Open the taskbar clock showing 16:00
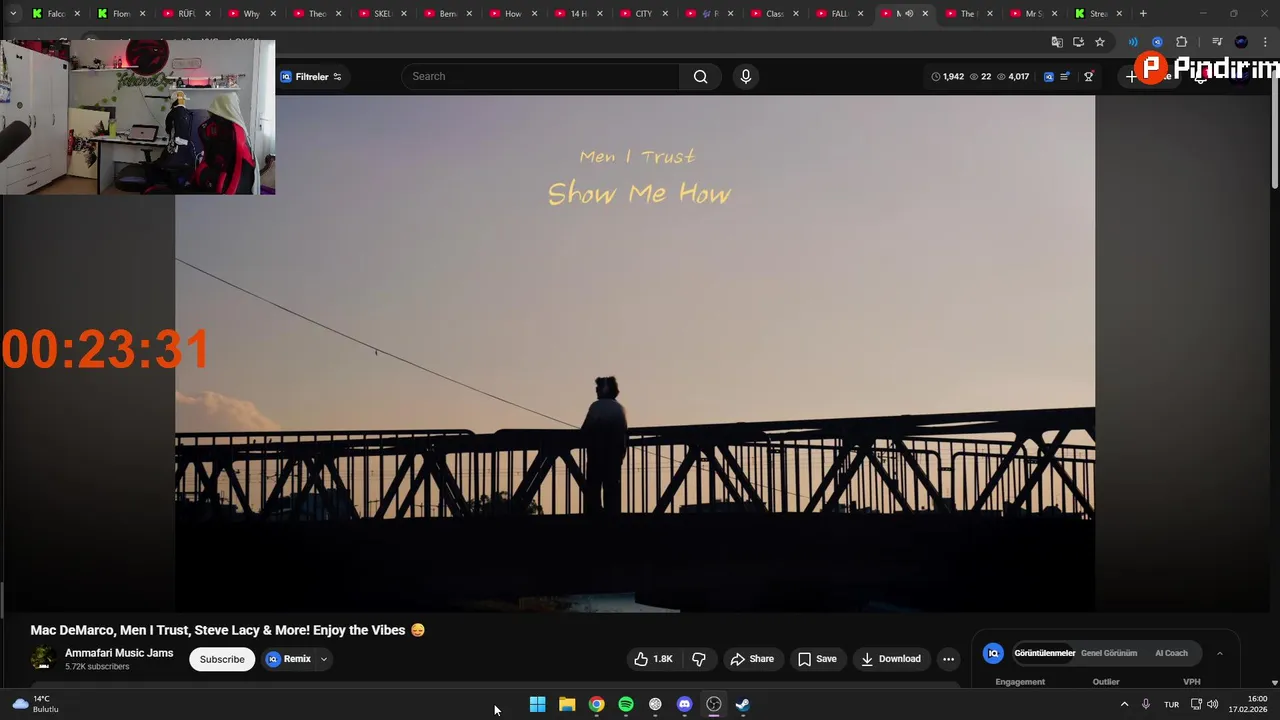 click(1248, 704)
